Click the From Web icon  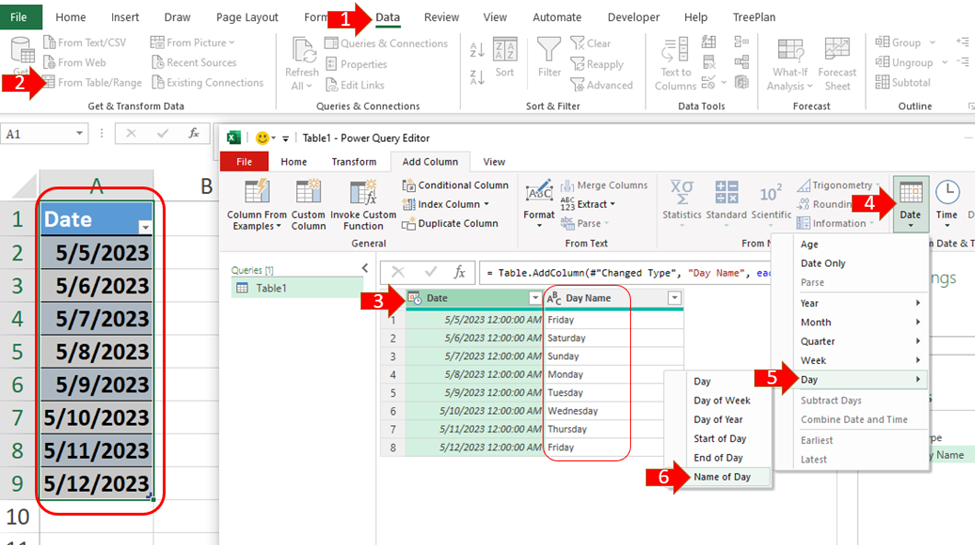coord(49,62)
